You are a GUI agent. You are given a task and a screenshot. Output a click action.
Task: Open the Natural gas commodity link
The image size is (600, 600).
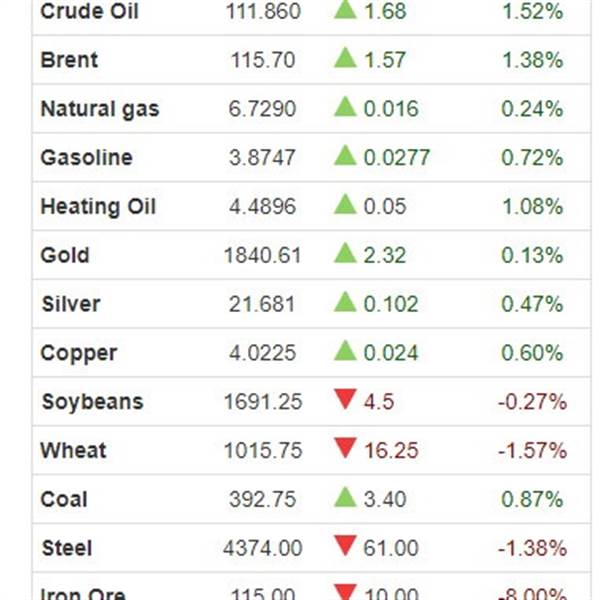click(x=100, y=109)
